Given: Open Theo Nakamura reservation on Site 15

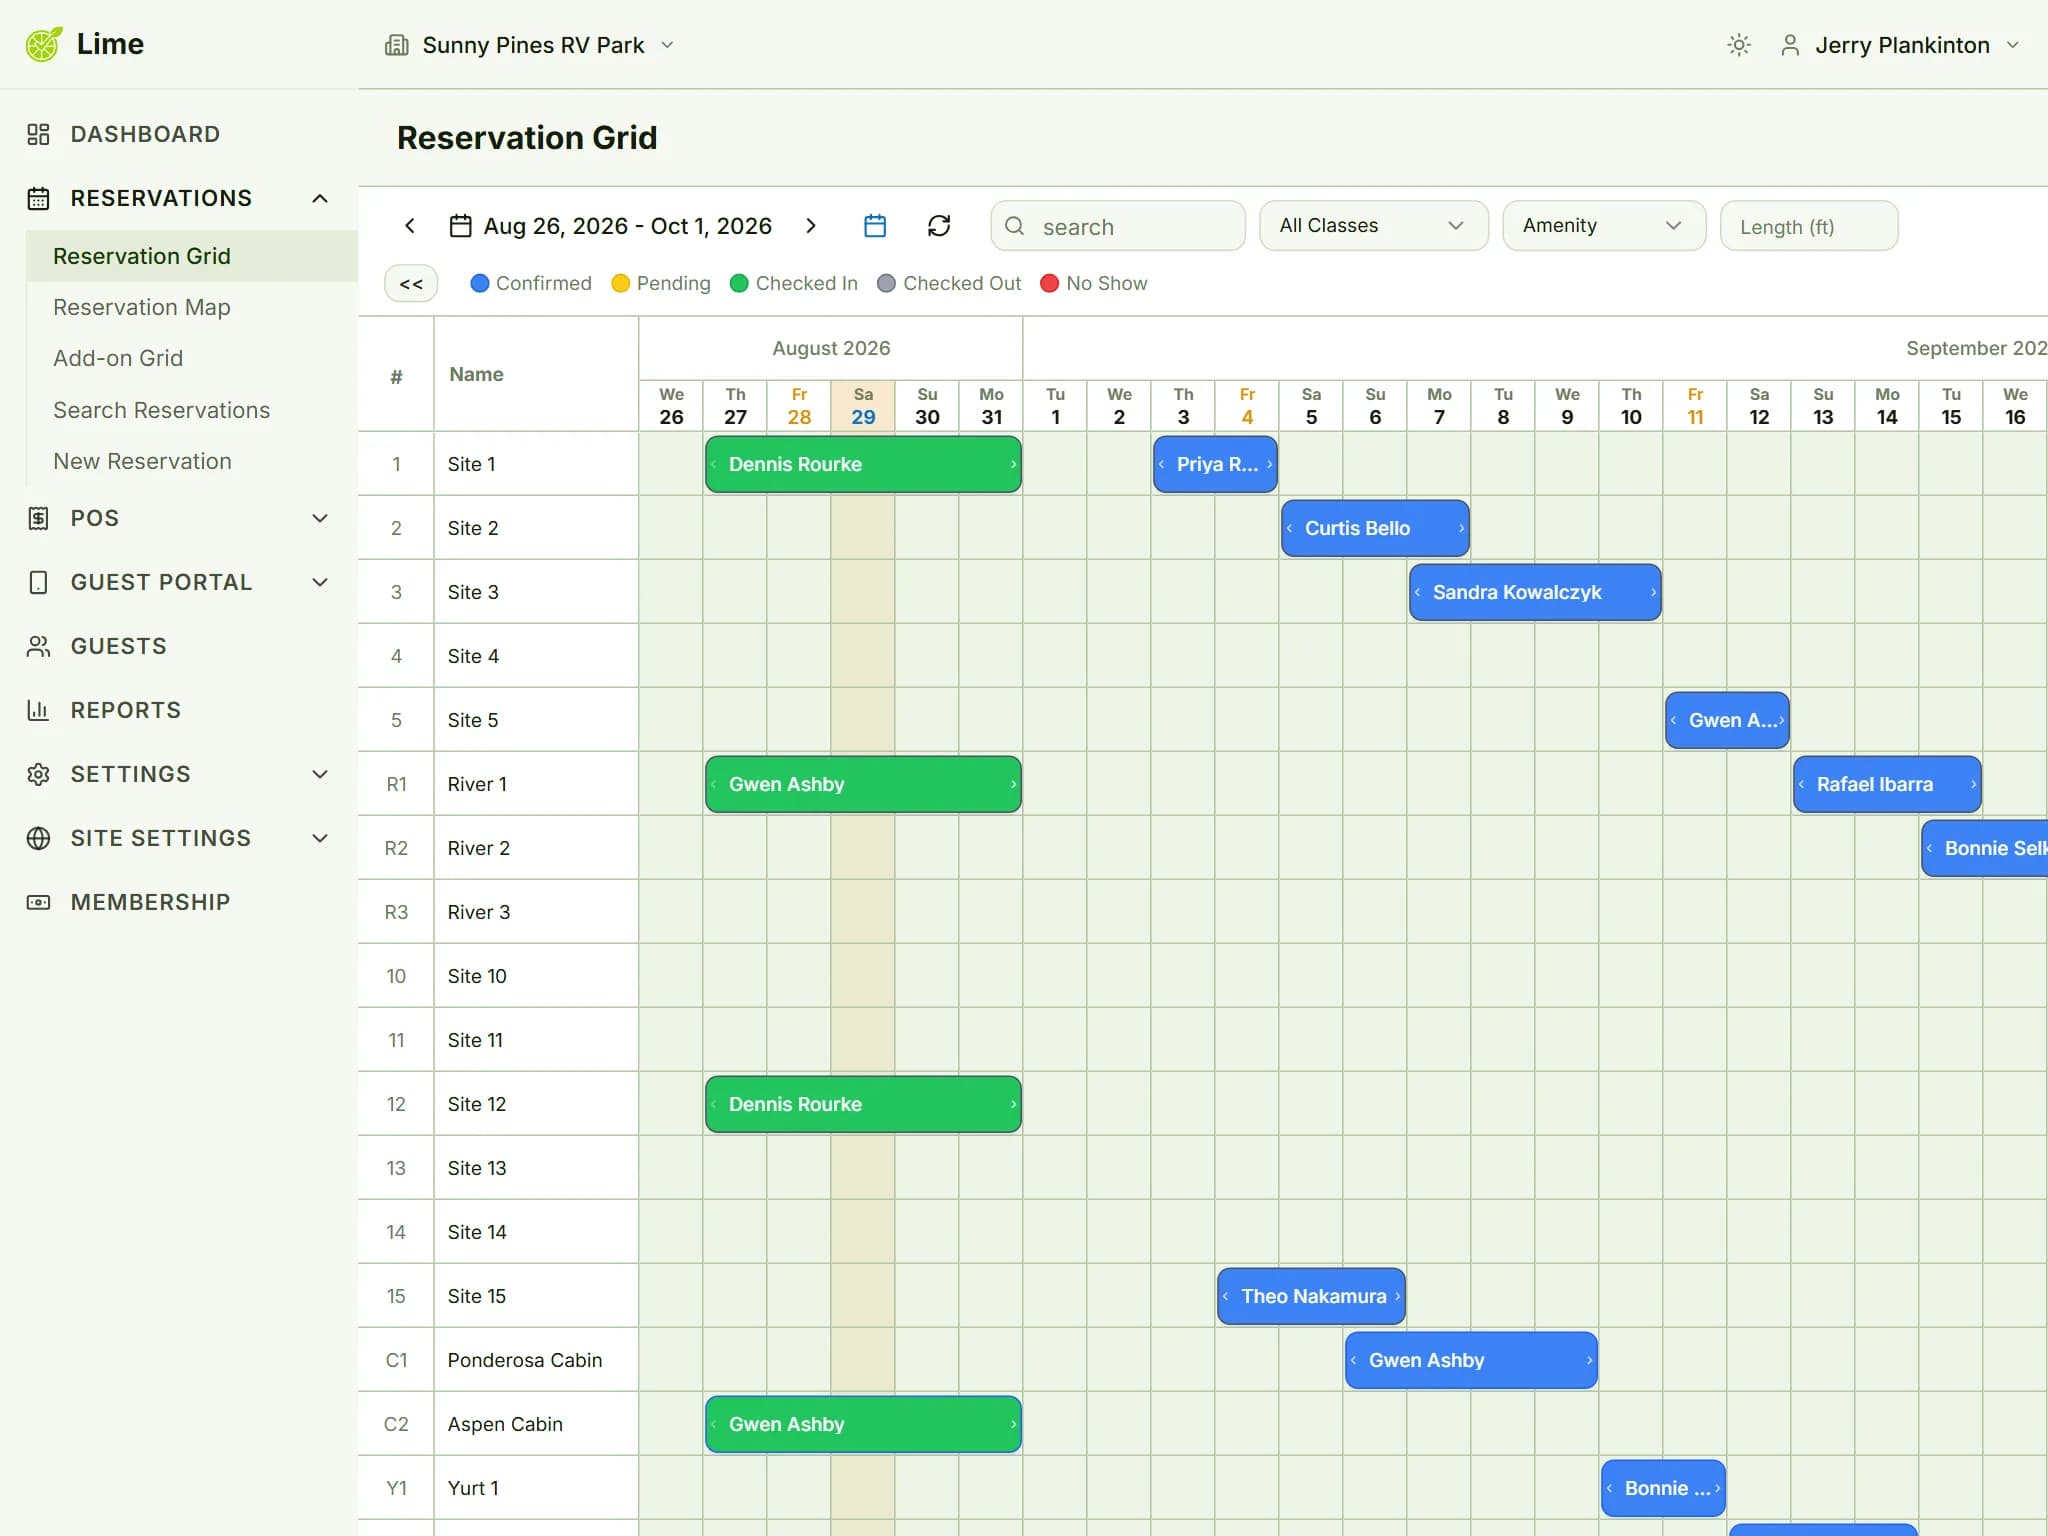Looking at the screenshot, I should (1311, 1296).
